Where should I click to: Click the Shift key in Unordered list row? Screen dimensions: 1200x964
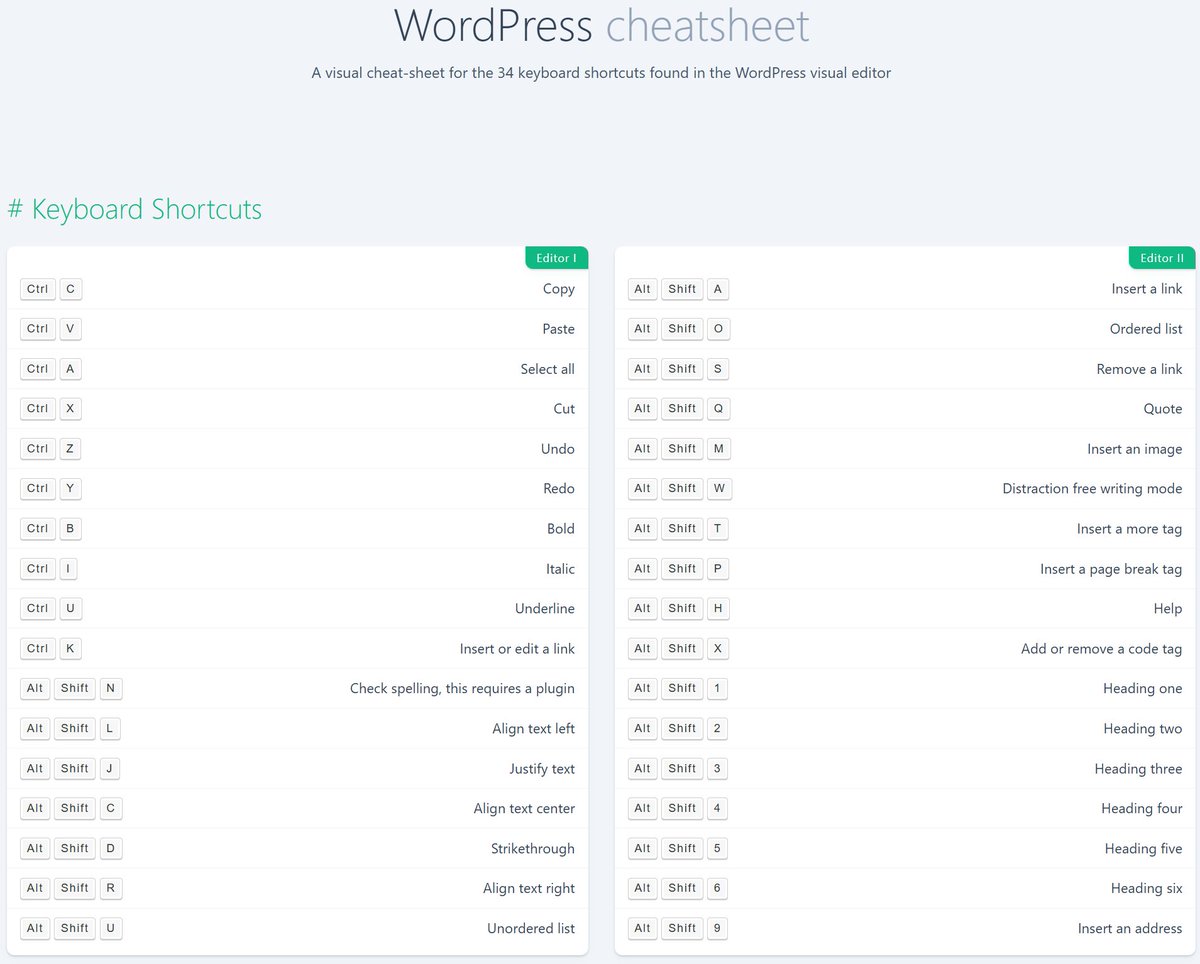coord(75,929)
